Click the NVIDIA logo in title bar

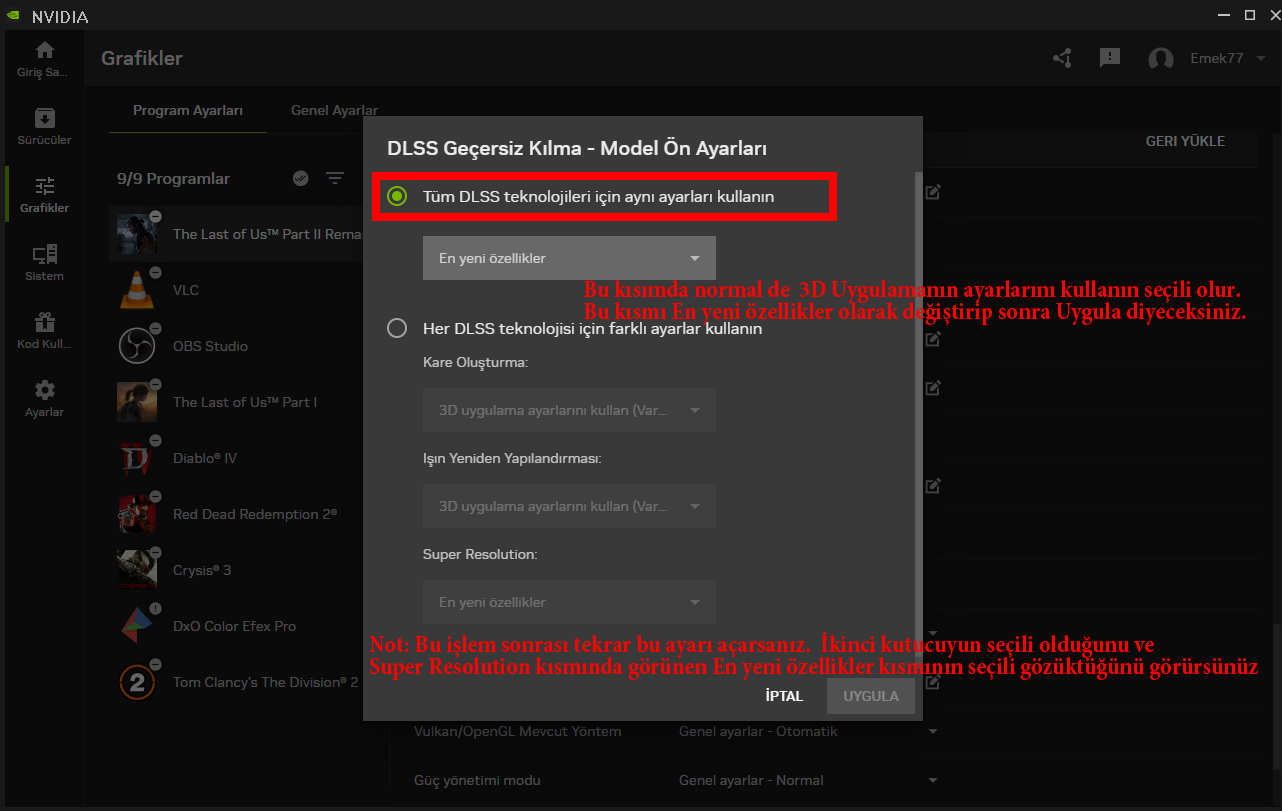[15, 16]
